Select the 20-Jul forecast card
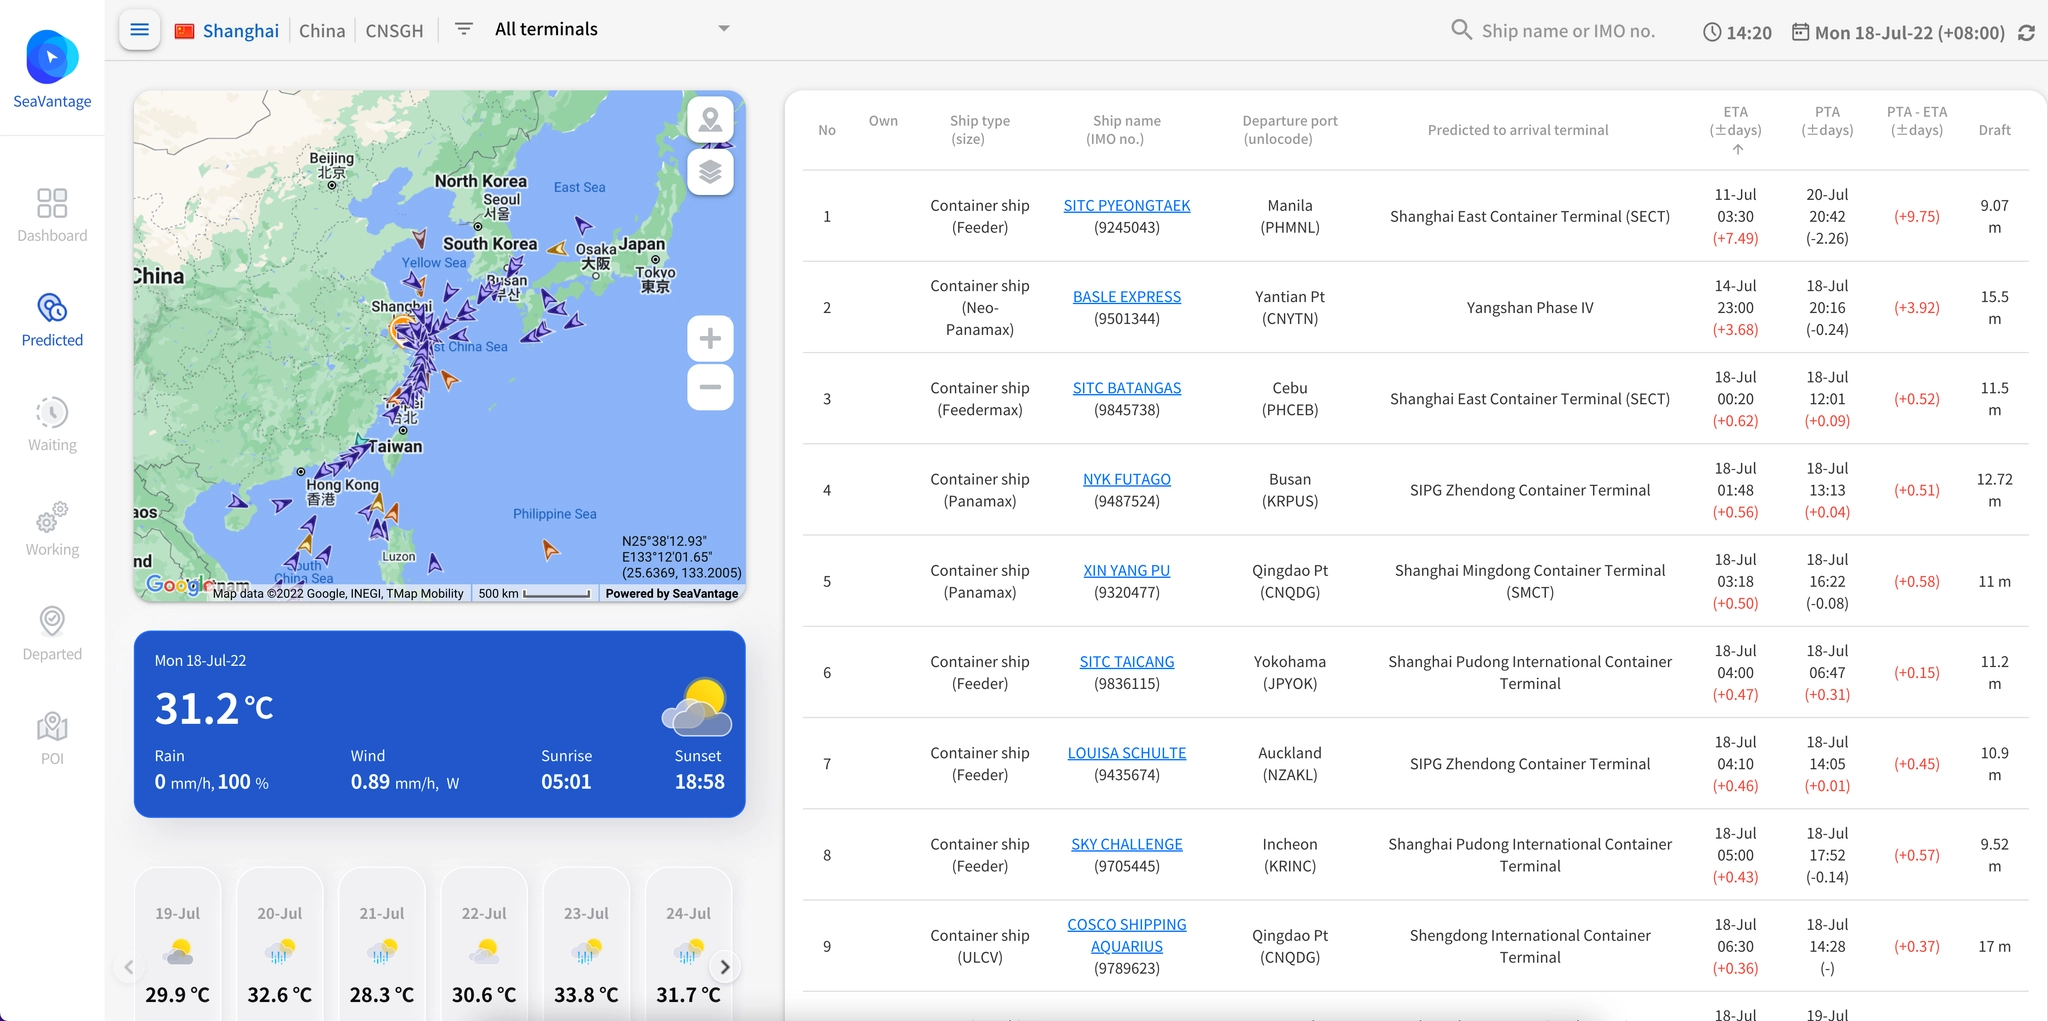Viewport: 2048px width, 1021px height. point(280,945)
